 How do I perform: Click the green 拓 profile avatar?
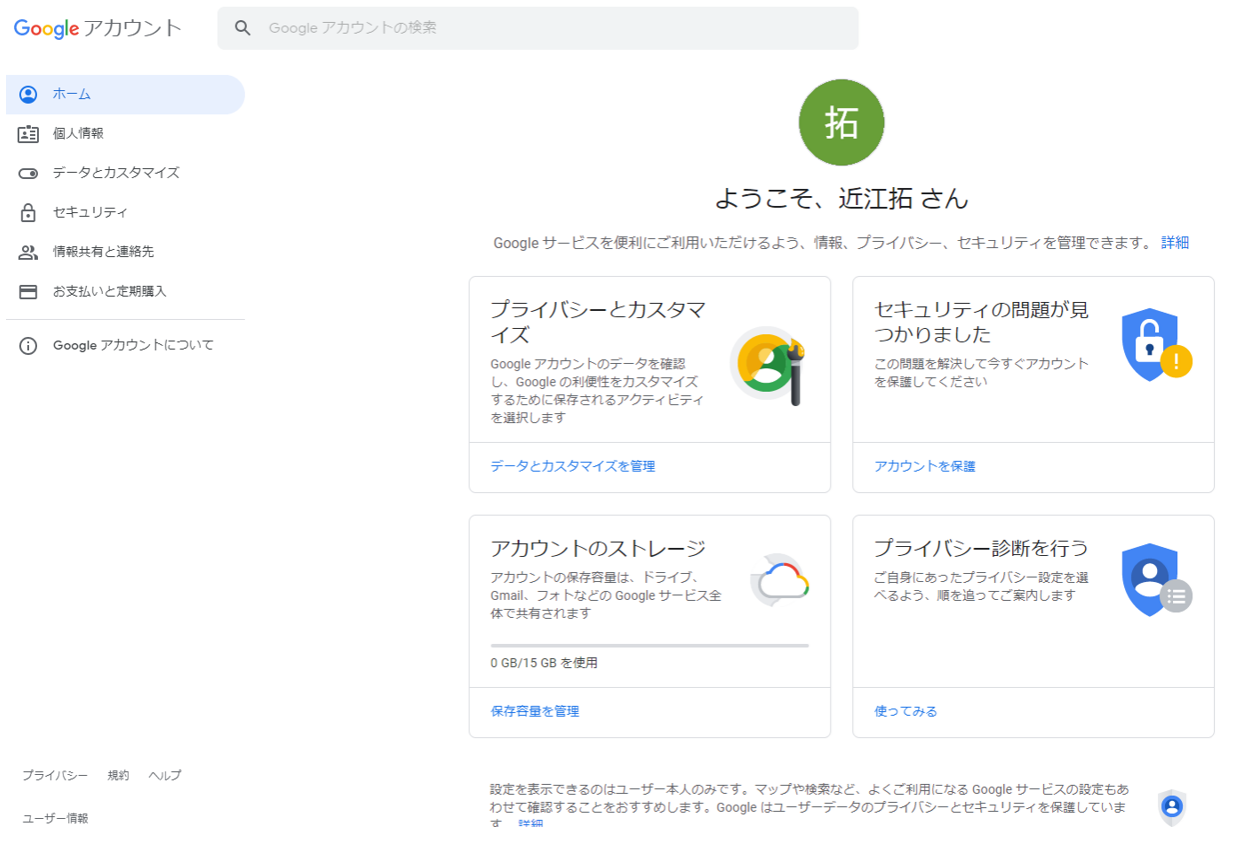point(842,122)
